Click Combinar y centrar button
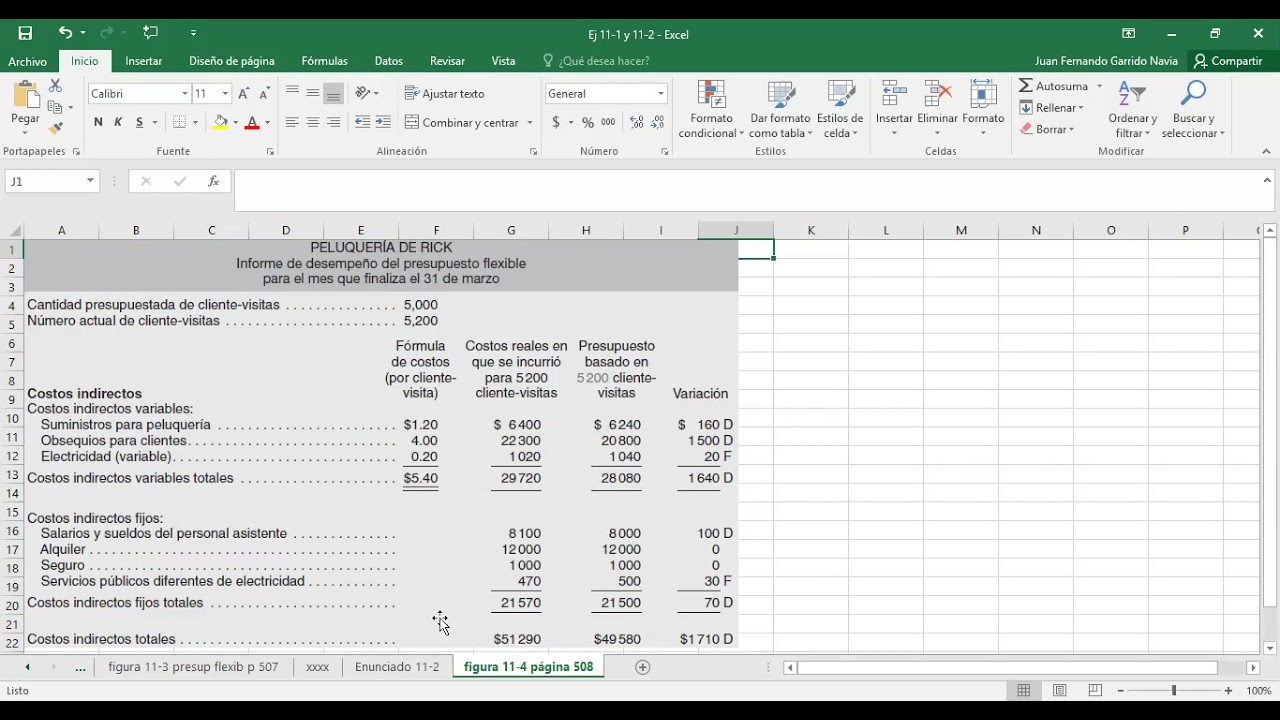The height and width of the screenshot is (720, 1280). (462, 122)
